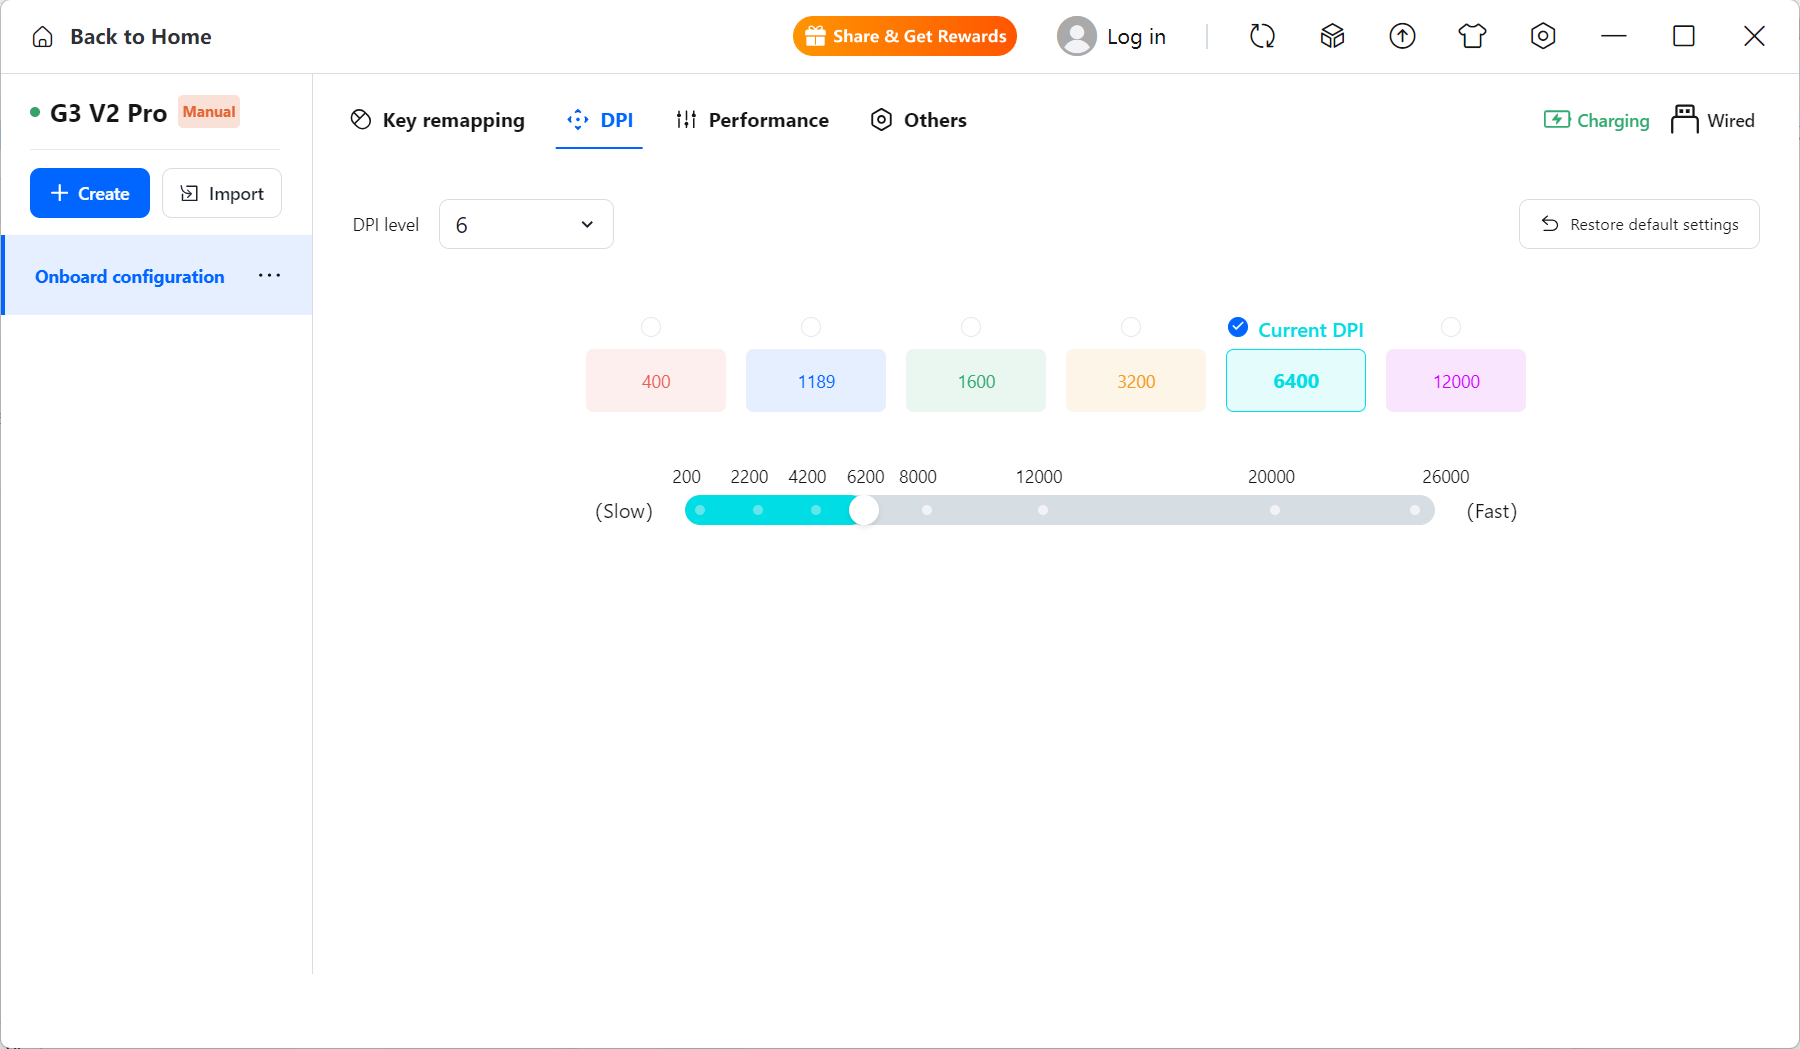Image resolution: width=1800 pixels, height=1049 pixels.
Task: Select the 12000 DPI swatch
Action: click(1456, 380)
